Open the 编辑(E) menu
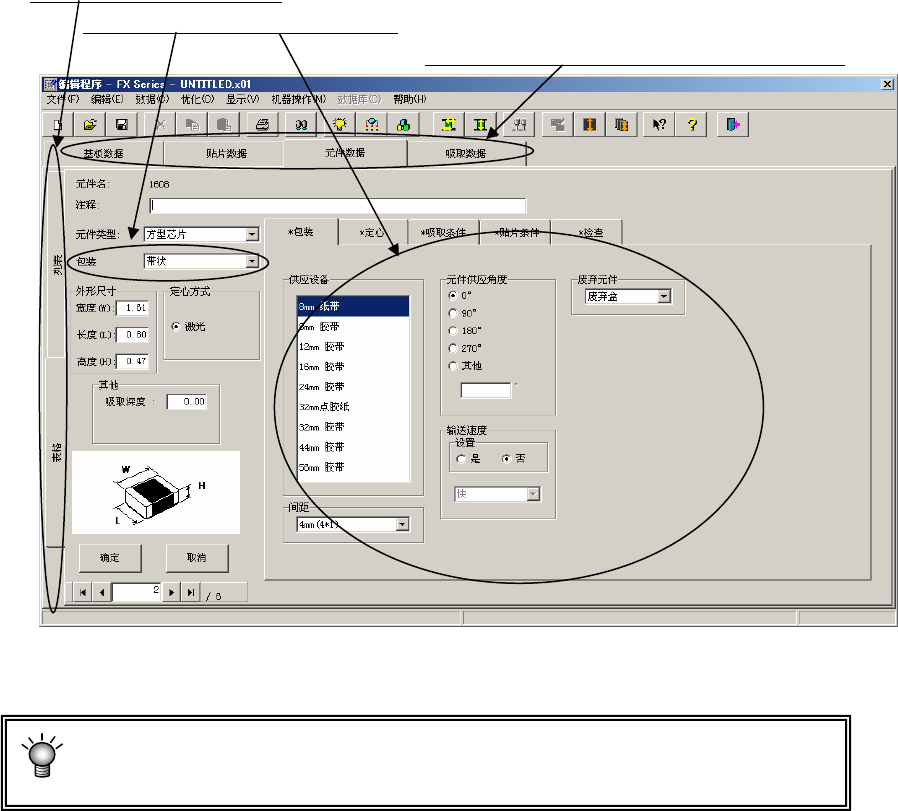898x811 pixels. tap(107, 100)
